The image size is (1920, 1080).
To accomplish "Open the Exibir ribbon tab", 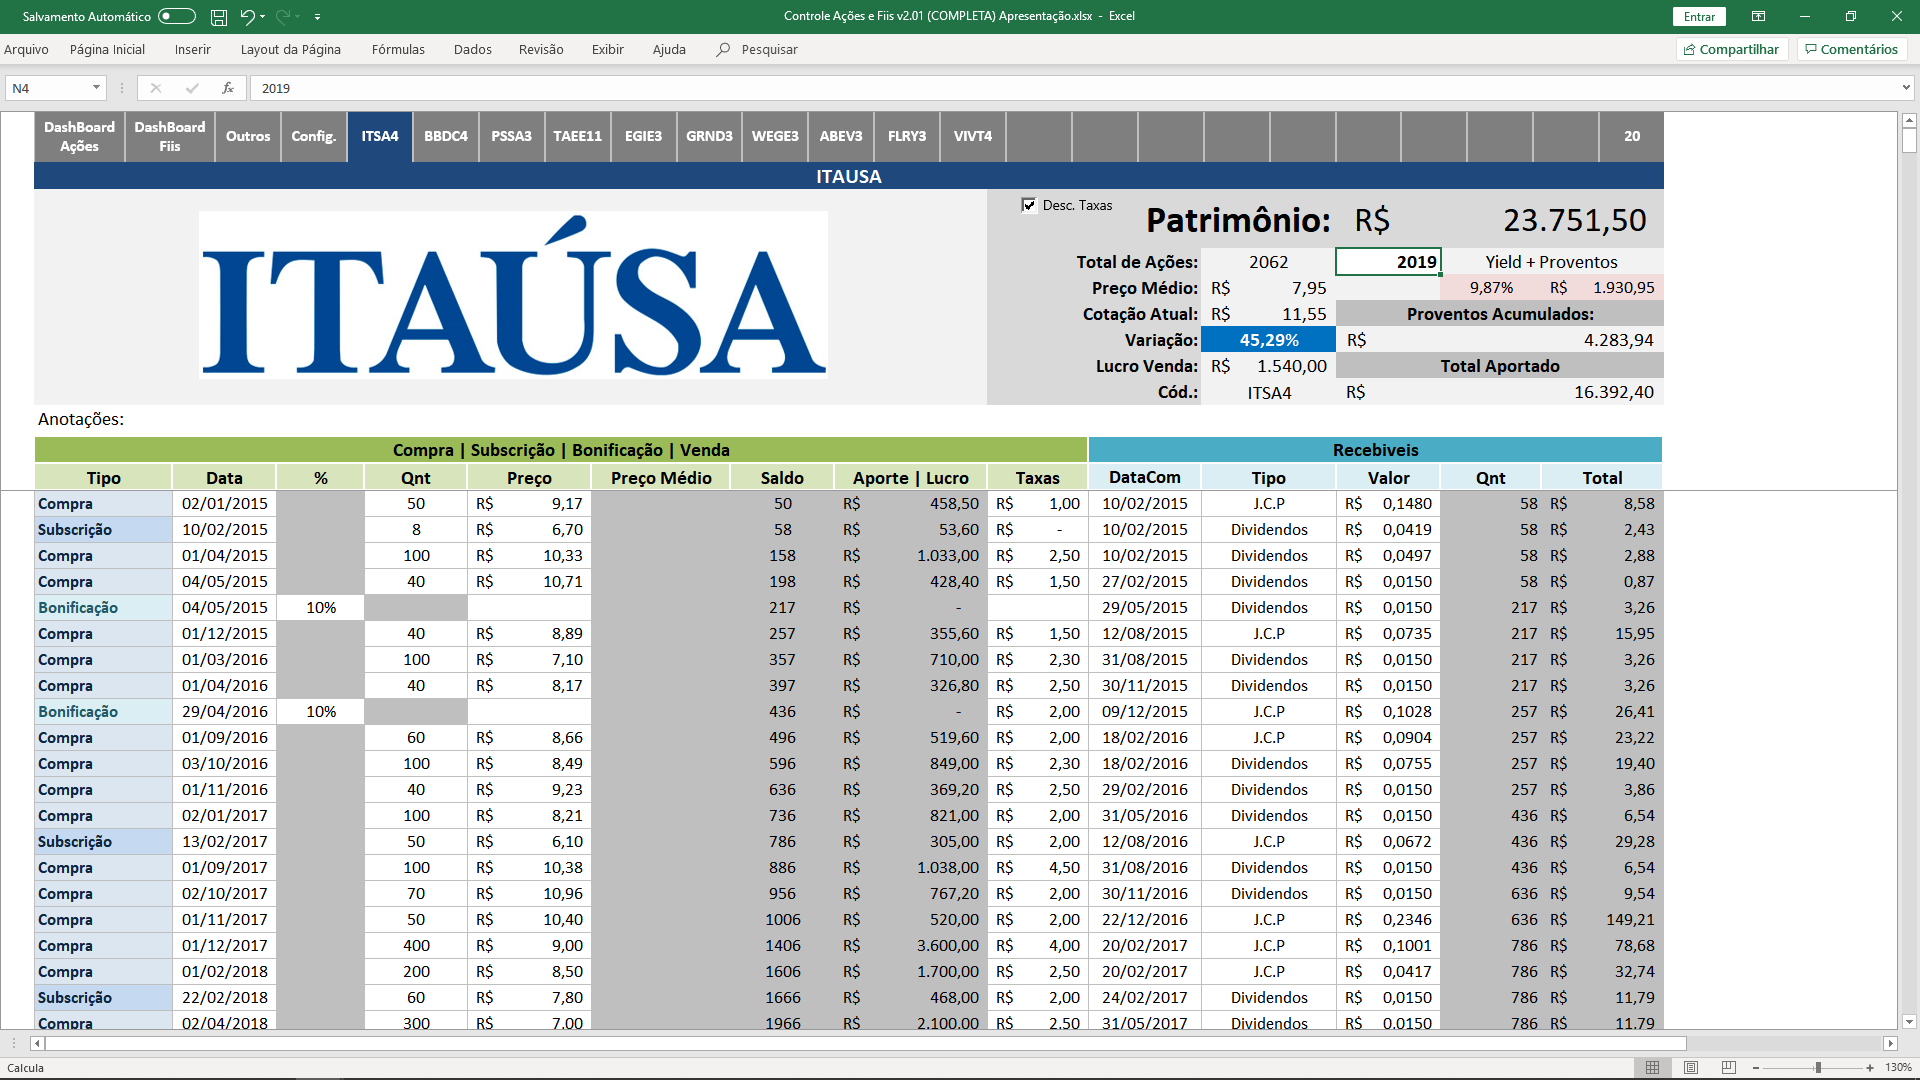I will (x=607, y=49).
